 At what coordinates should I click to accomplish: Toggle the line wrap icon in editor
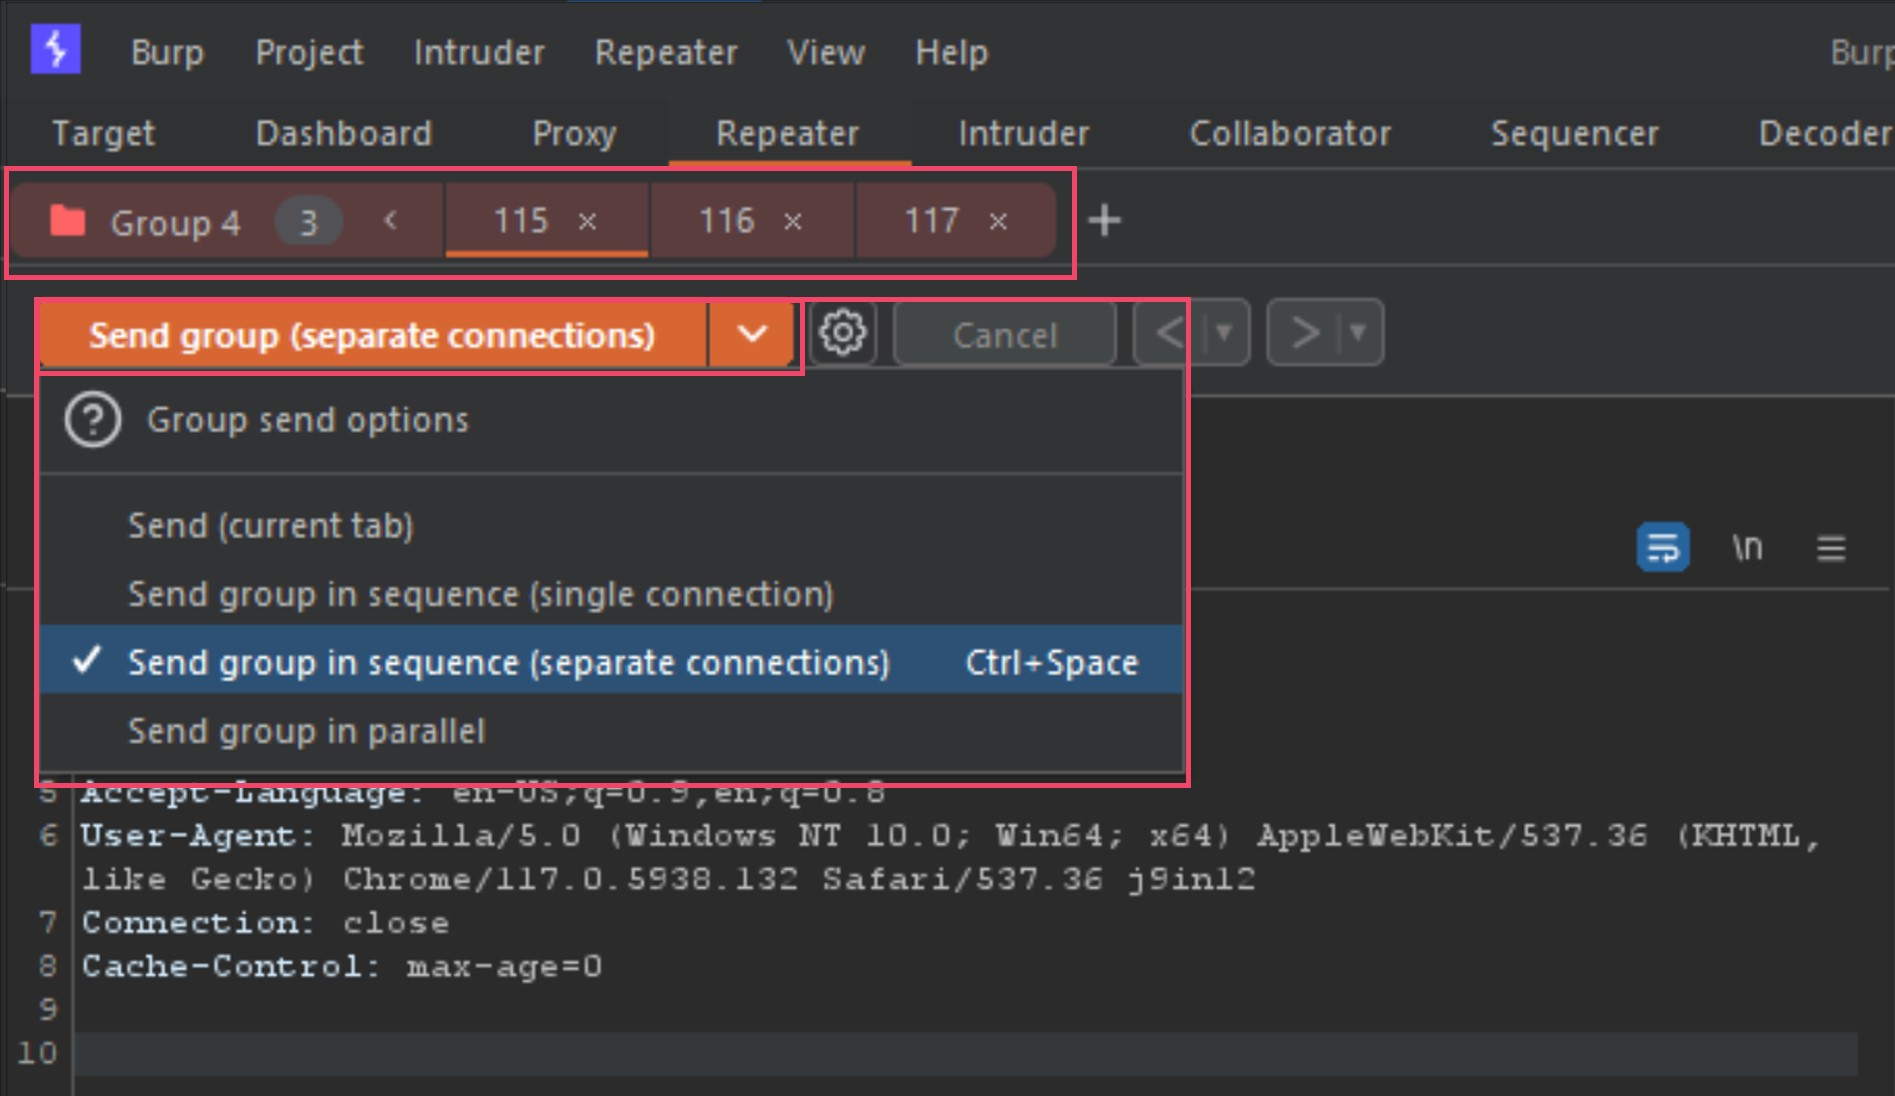(1662, 547)
